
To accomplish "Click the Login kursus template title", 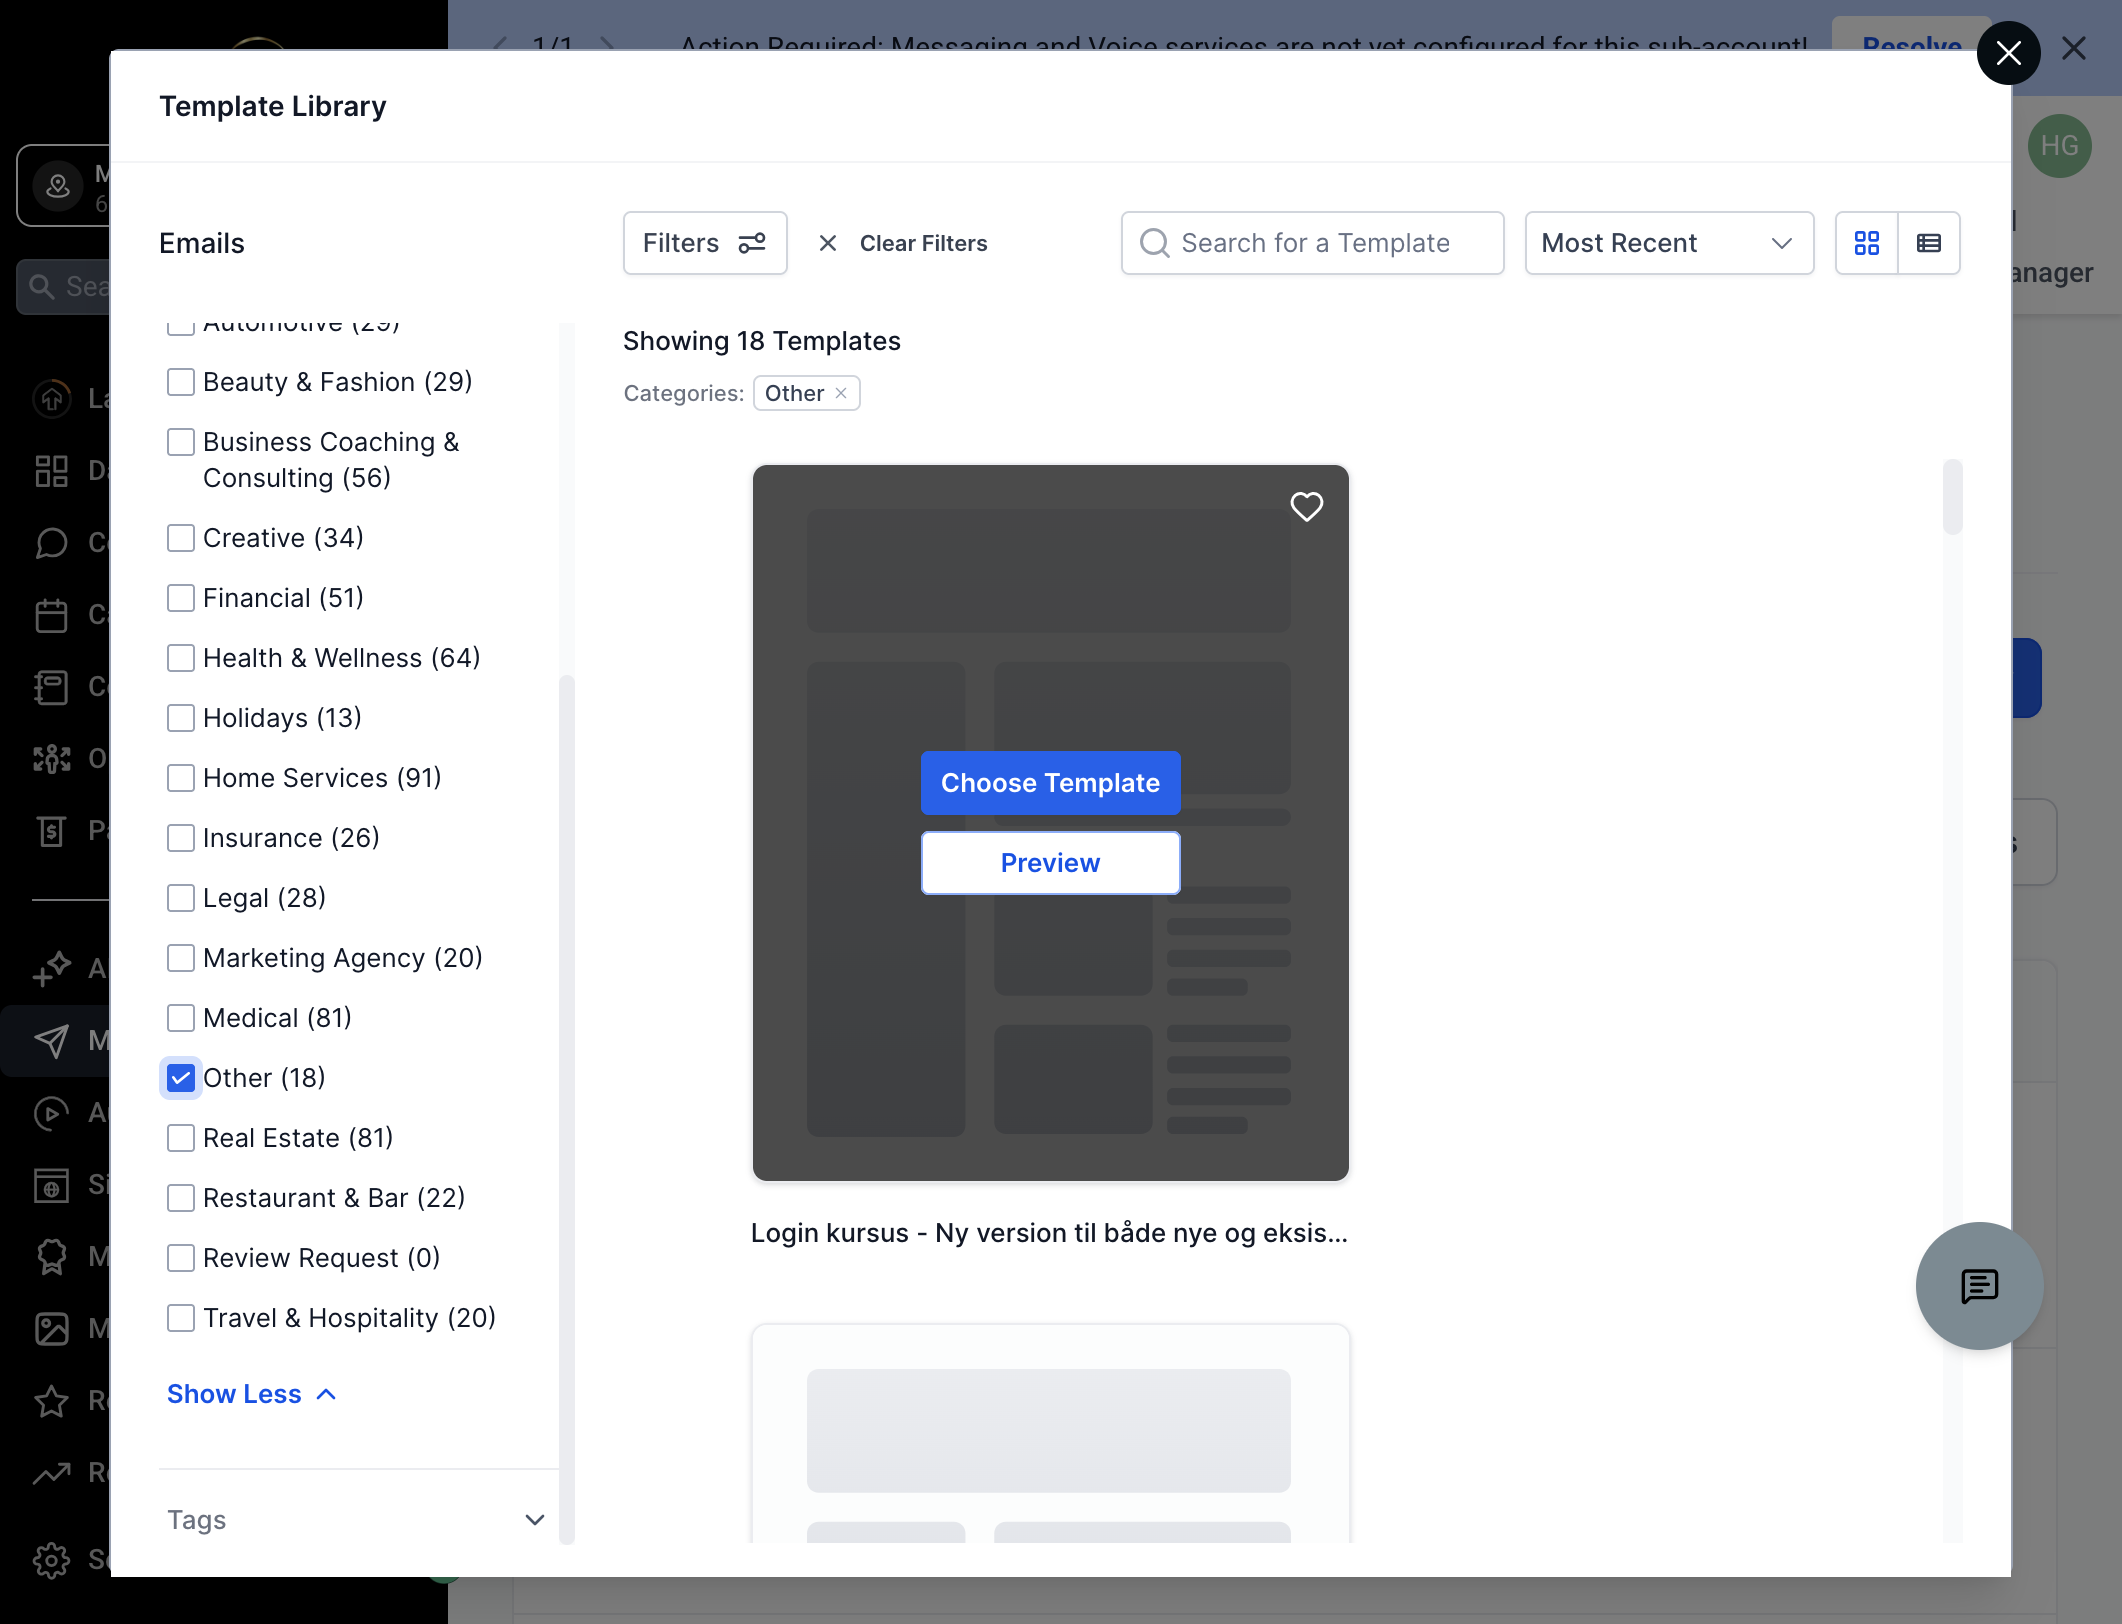I will [x=1049, y=1233].
